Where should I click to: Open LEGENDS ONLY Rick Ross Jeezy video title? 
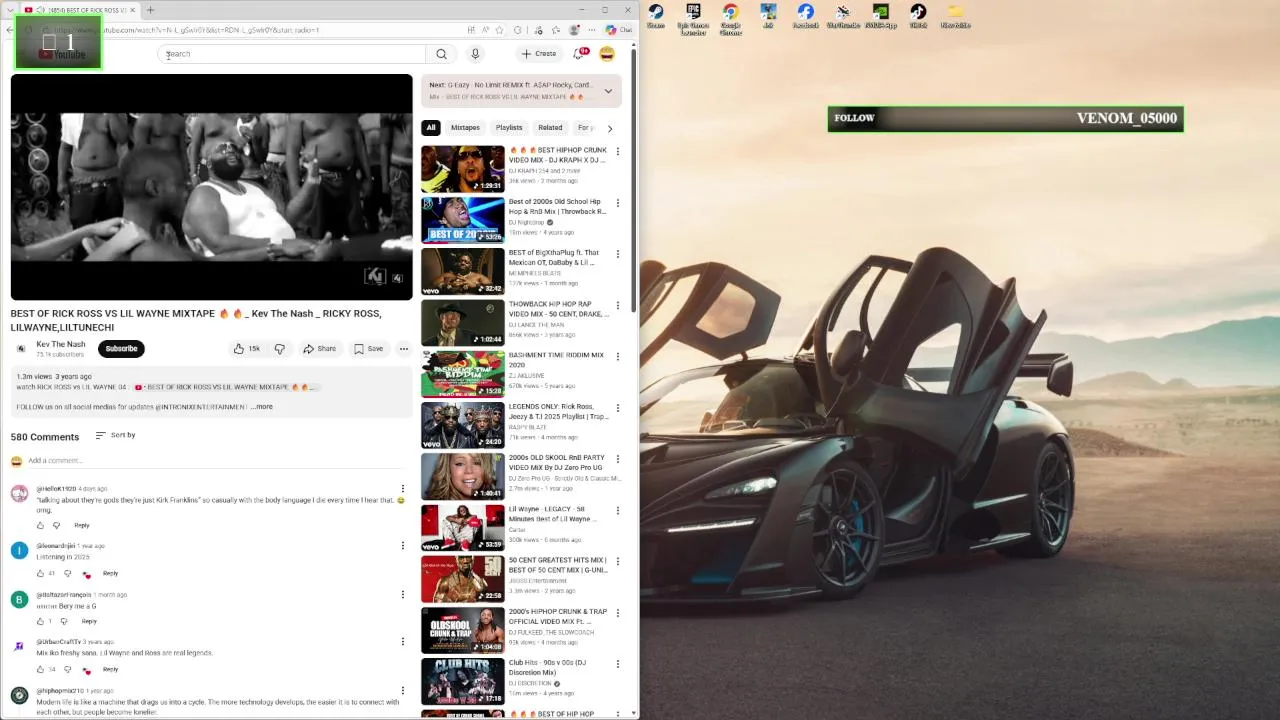[x=558, y=411]
